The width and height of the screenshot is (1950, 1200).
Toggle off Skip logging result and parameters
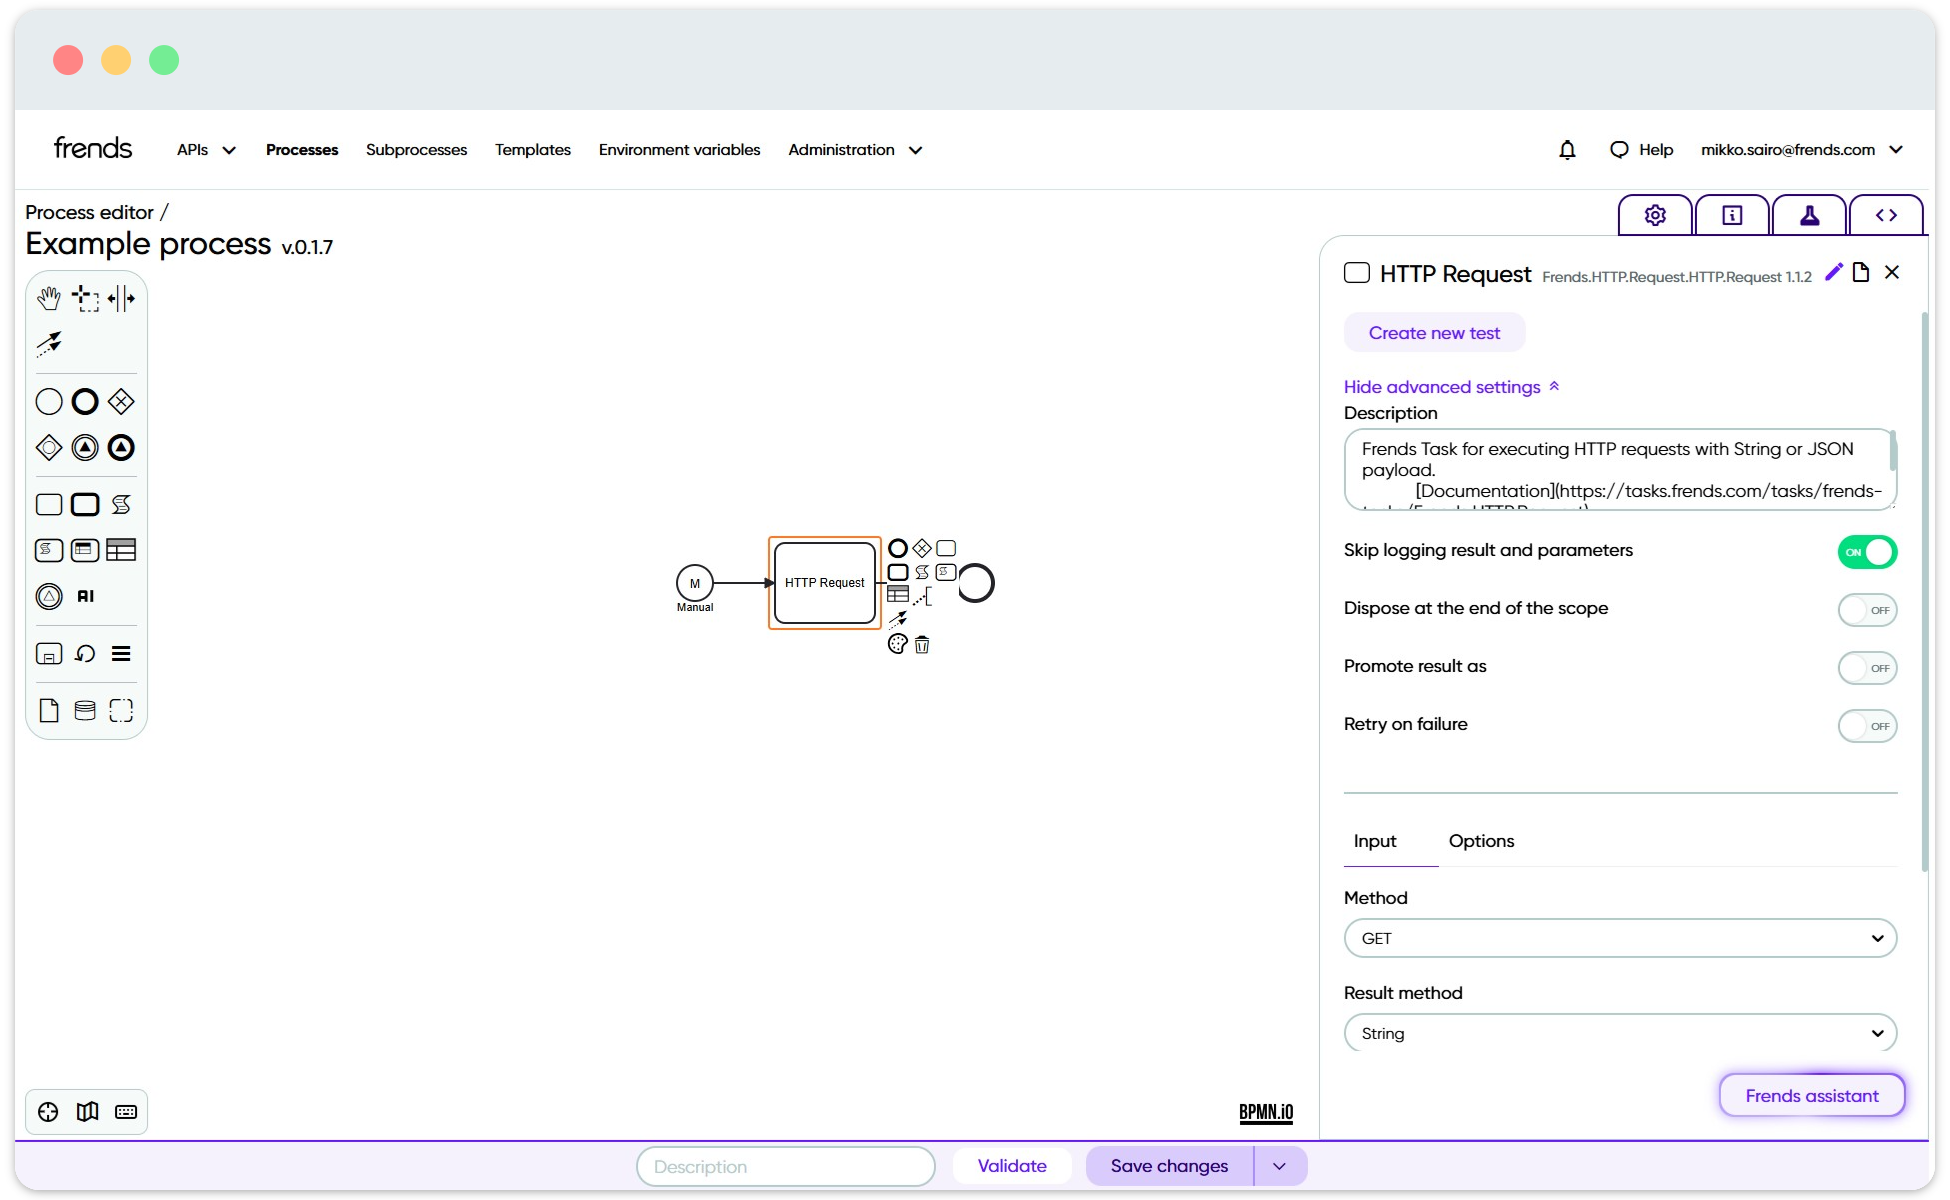click(1867, 551)
